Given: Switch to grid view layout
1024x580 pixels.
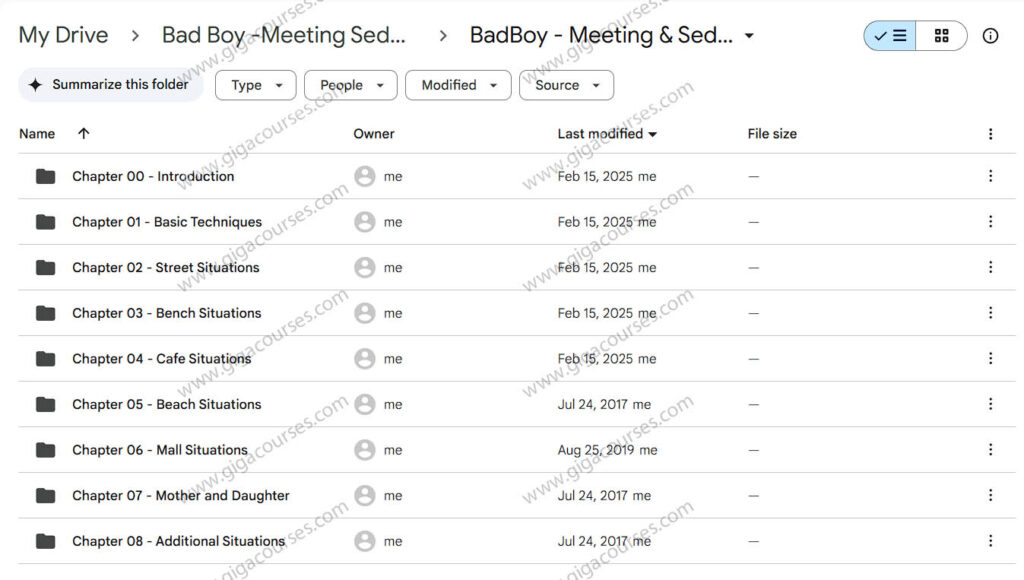Looking at the screenshot, I should click(941, 35).
